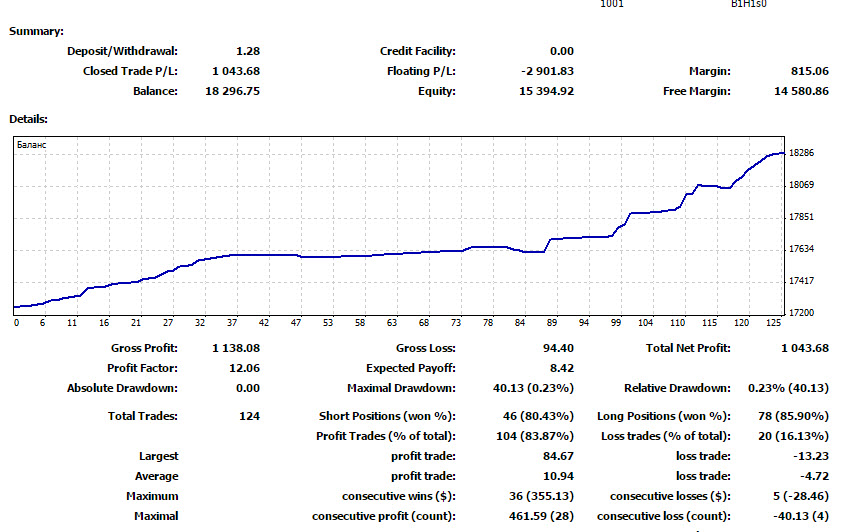The image size is (864, 532).
Task: Click the x-axis marker labeled 125
Action: [x=773, y=323]
